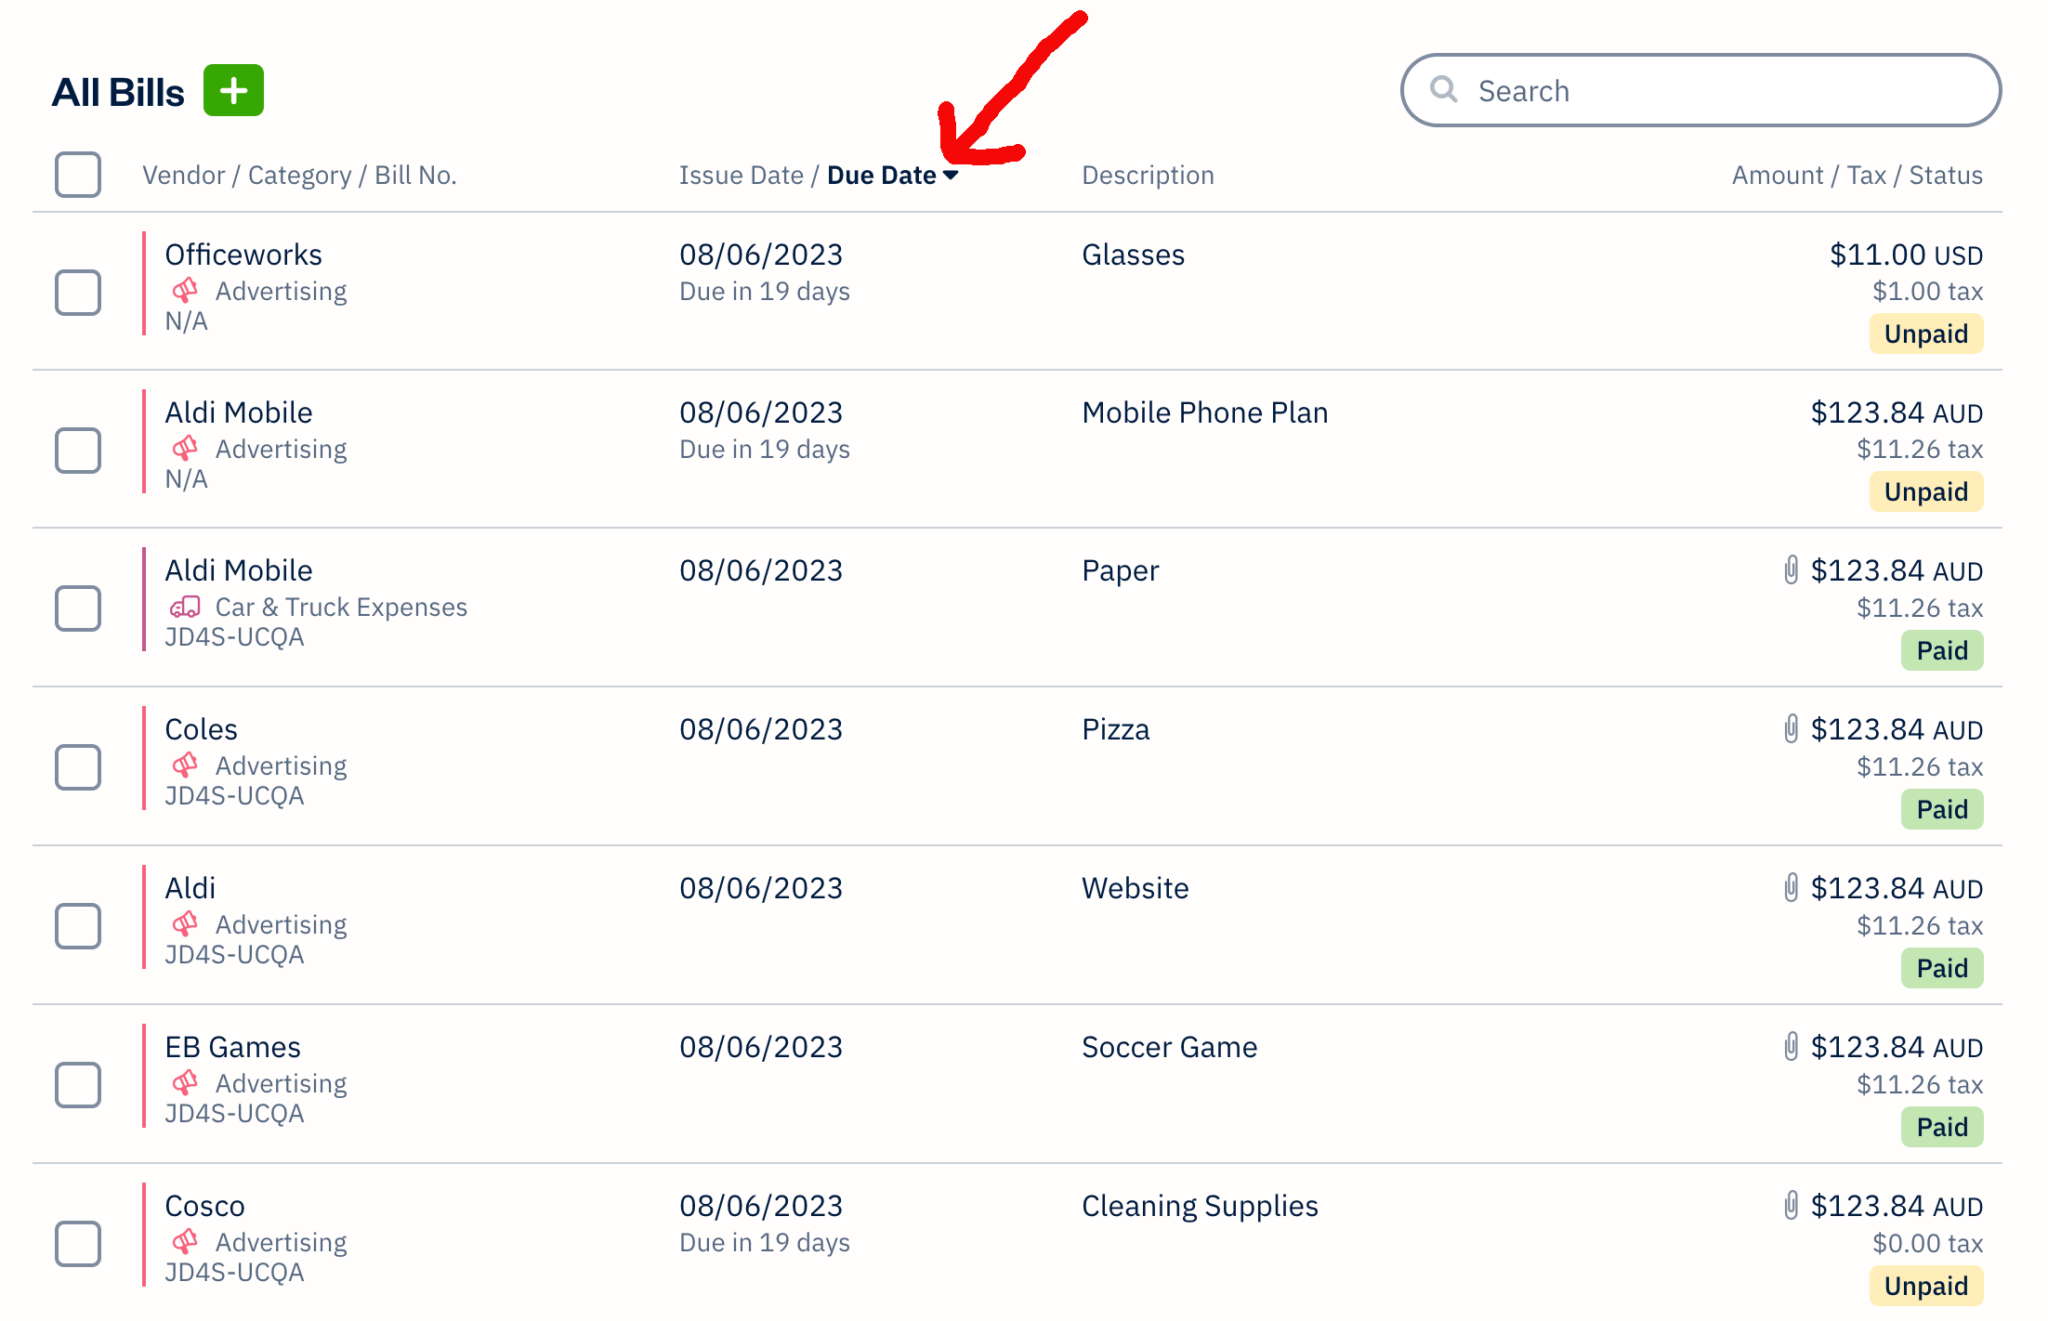Viewport: 2048px width, 1321px height.
Task: Toggle the select-all checkbox in the header
Action: [x=77, y=175]
